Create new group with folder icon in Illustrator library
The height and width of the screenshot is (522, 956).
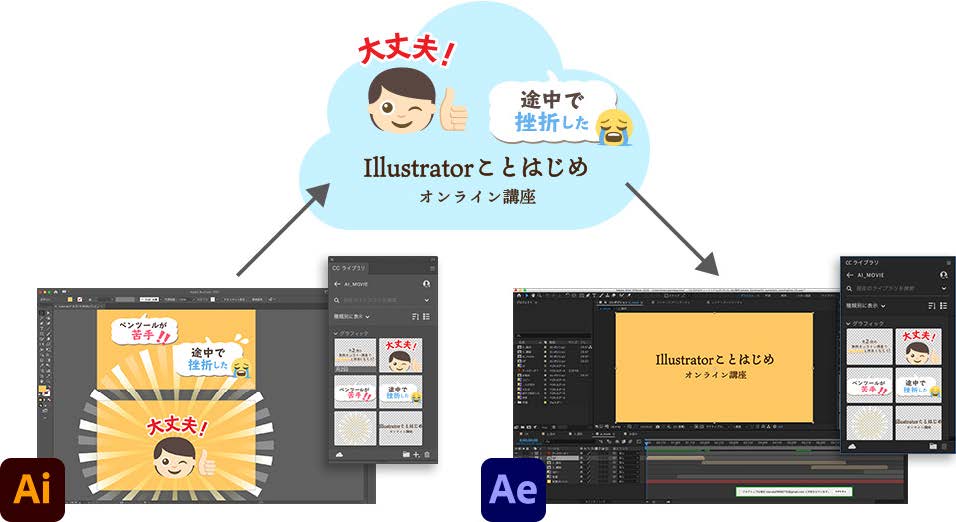(x=406, y=454)
